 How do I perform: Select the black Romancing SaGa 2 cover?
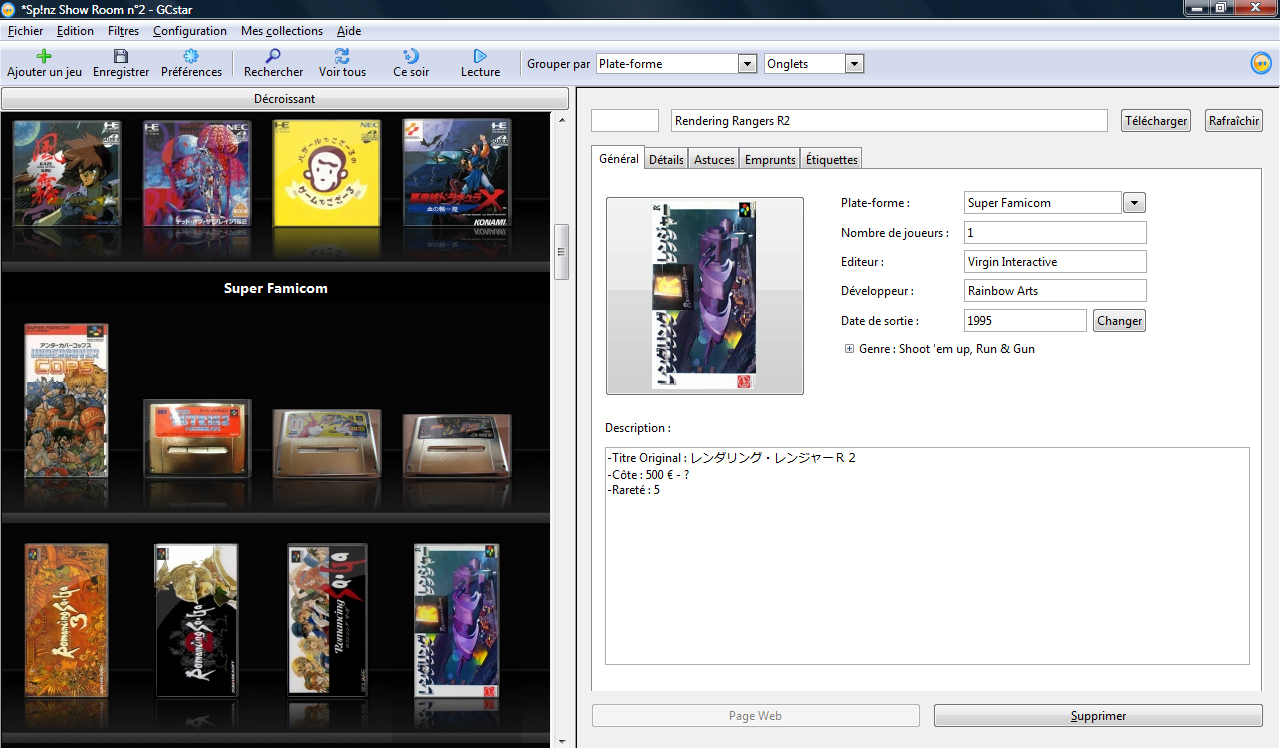(x=196, y=620)
